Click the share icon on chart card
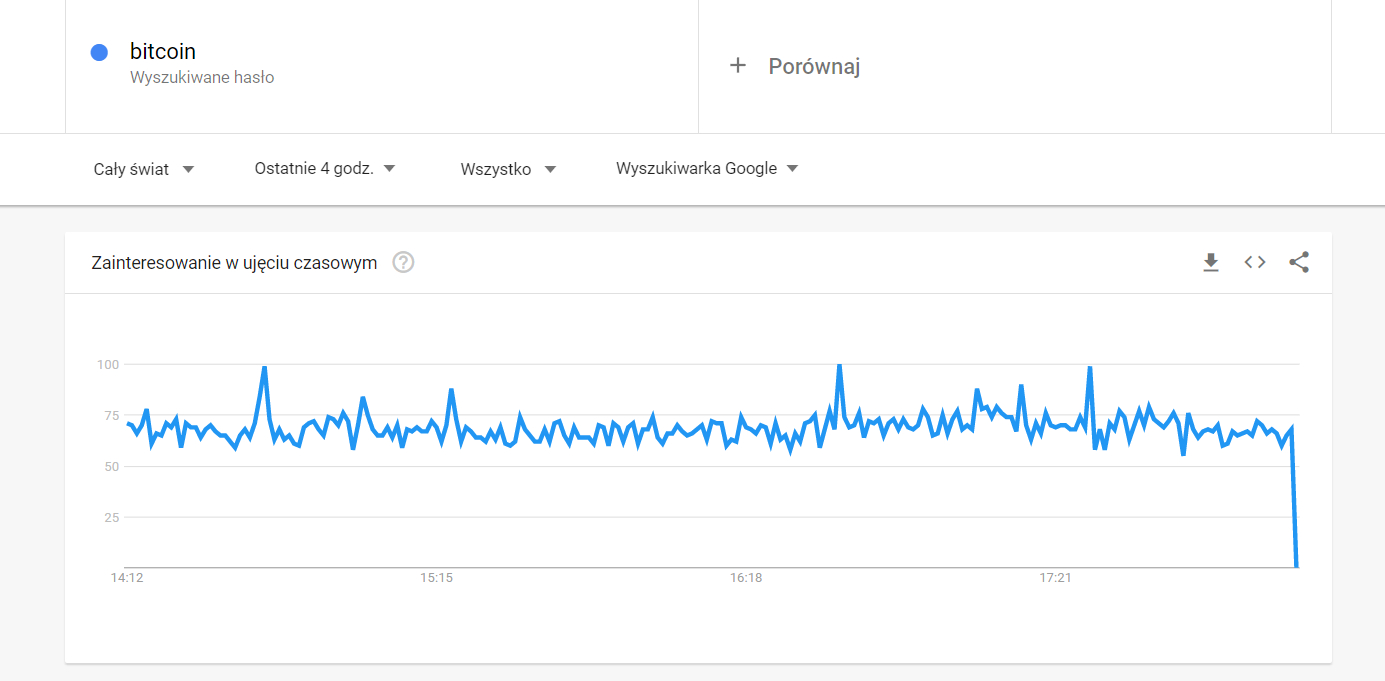1385x681 pixels. click(x=1299, y=263)
